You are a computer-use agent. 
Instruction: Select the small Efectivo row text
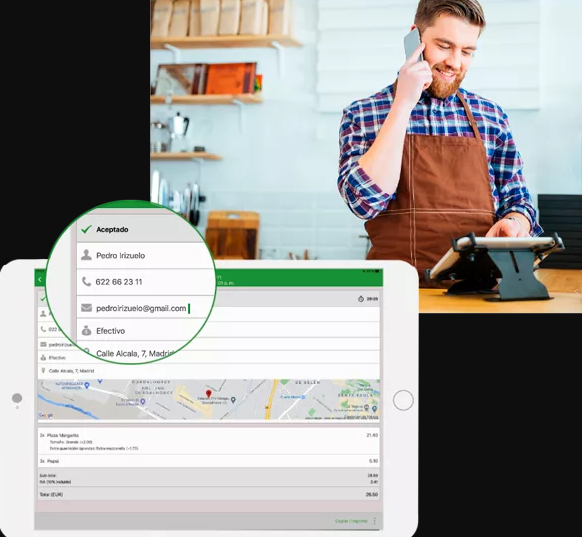click(57, 358)
